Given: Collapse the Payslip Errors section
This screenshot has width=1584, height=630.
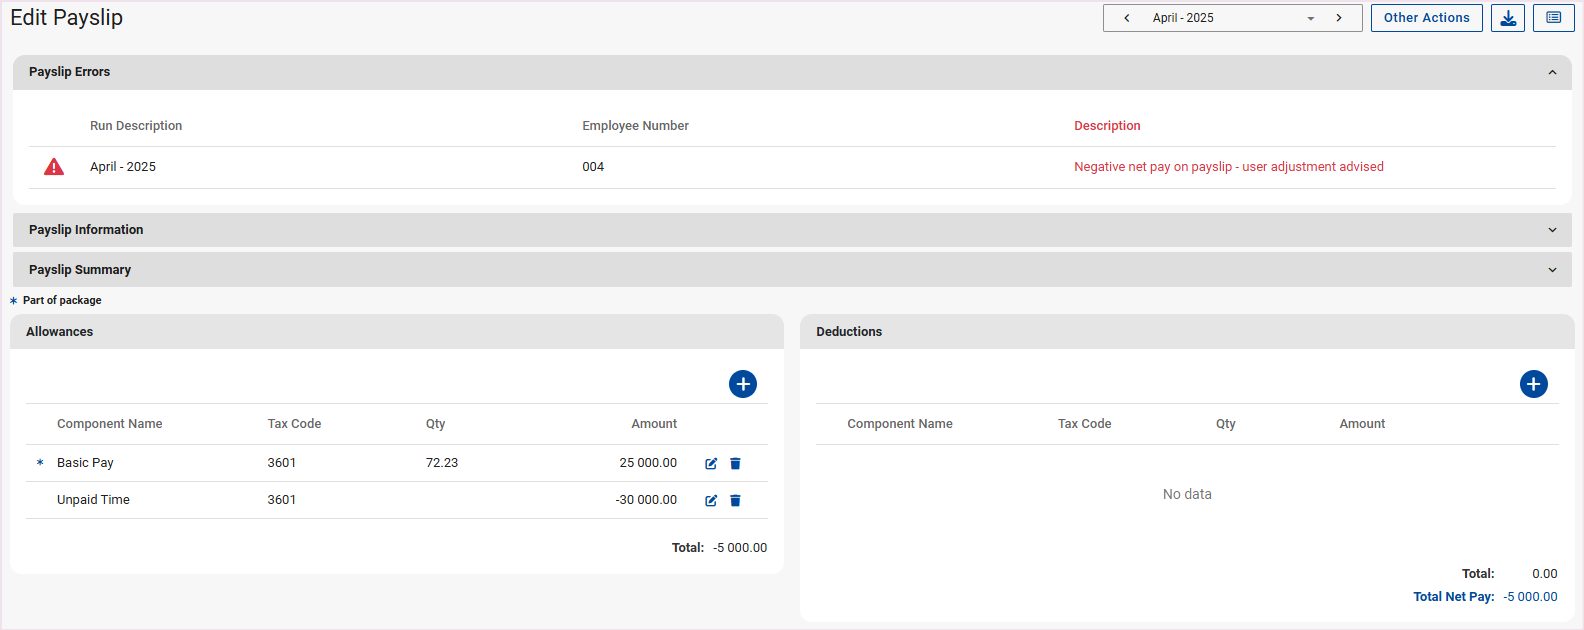Looking at the screenshot, I should pyautogui.click(x=1552, y=72).
